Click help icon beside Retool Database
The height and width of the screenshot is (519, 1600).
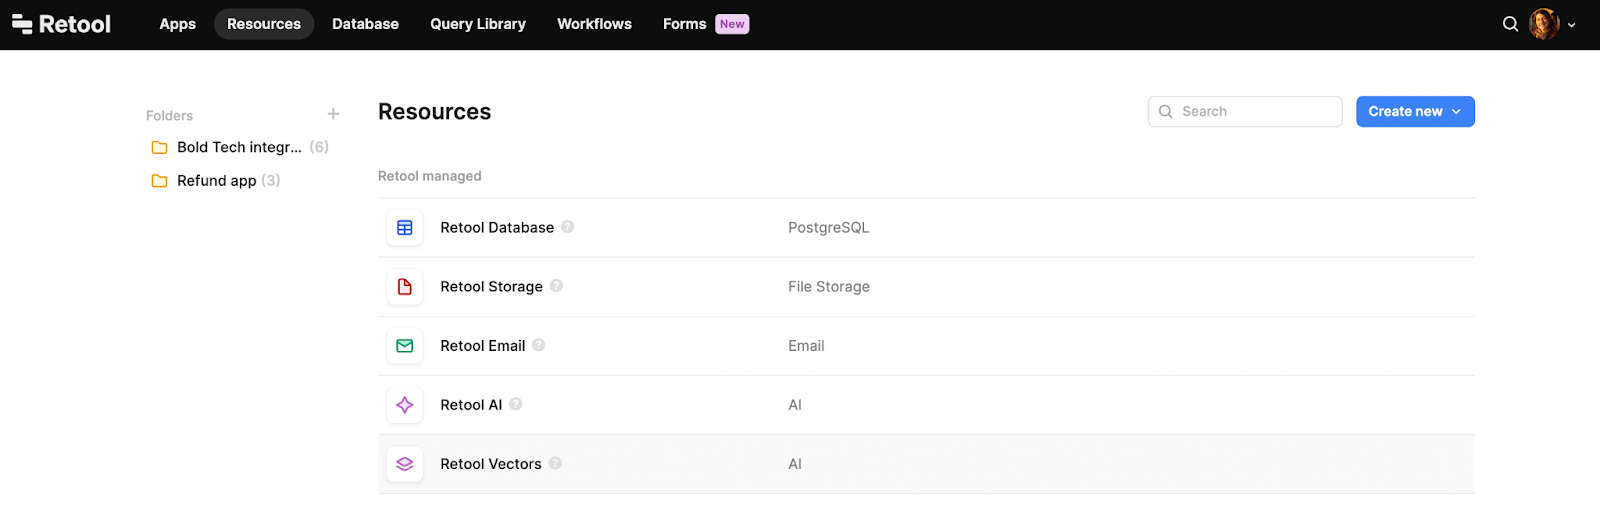click(x=567, y=227)
